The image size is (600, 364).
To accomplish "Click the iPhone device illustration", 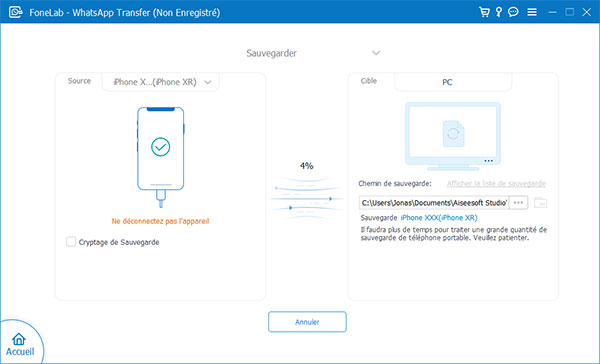I will coord(161,157).
